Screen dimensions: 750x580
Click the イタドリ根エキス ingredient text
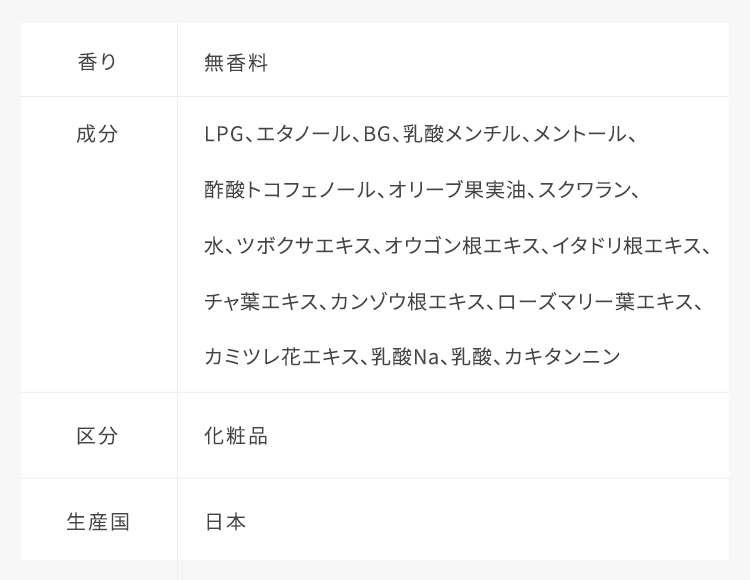pyautogui.click(x=627, y=246)
